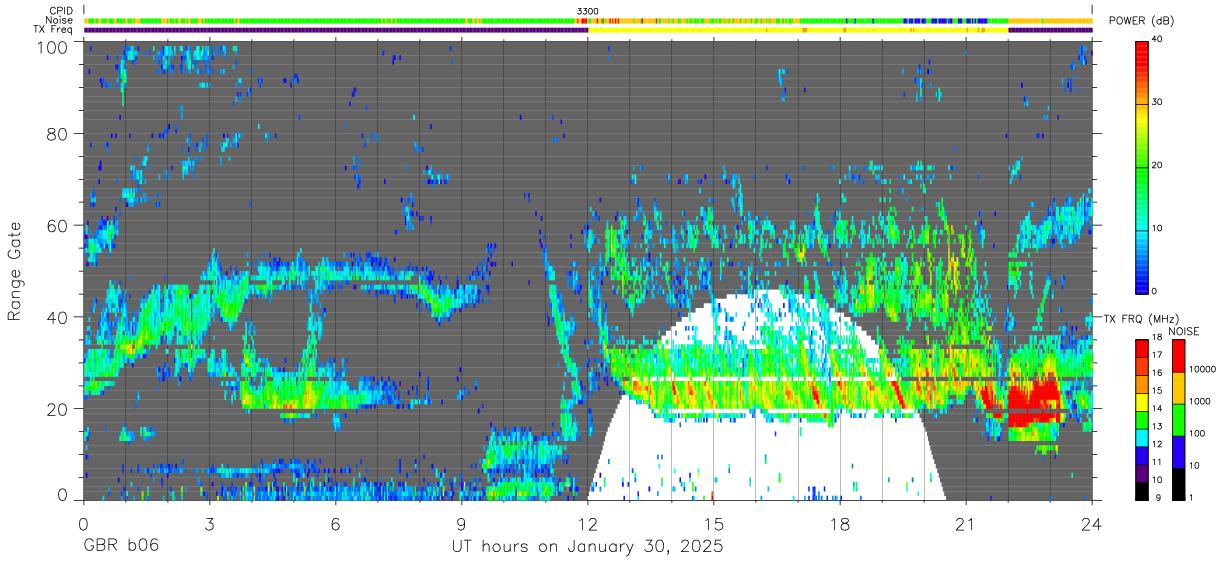The height and width of the screenshot is (567, 1228).
Task: Click the red 10000 noise level swatch
Action: click(1179, 357)
